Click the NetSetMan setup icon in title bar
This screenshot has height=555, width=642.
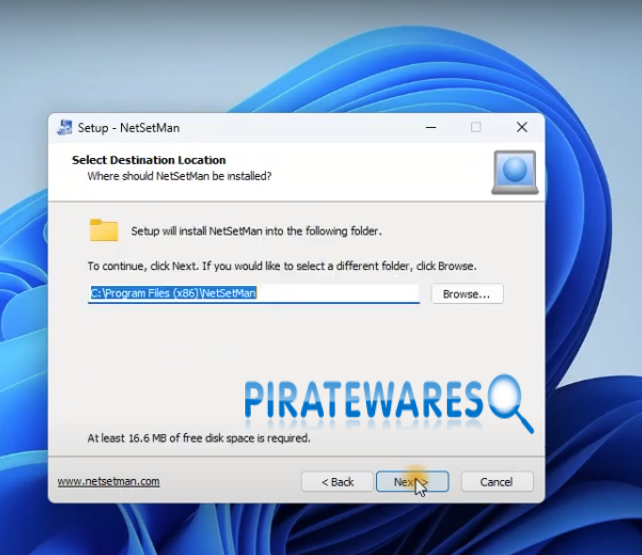click(63, 128)
